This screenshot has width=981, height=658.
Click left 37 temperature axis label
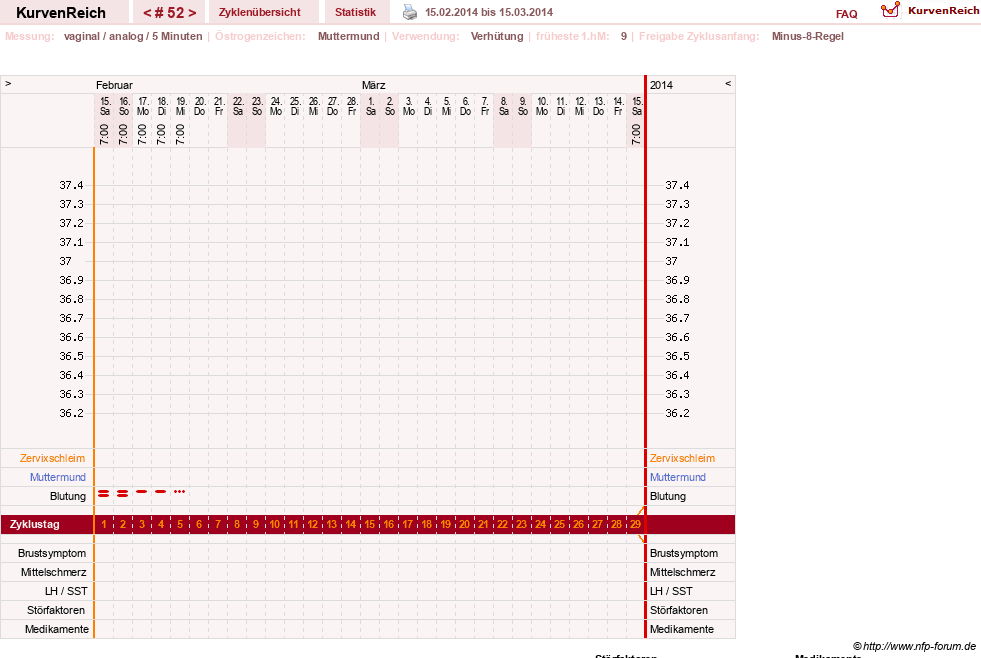(x=66, y=261)
